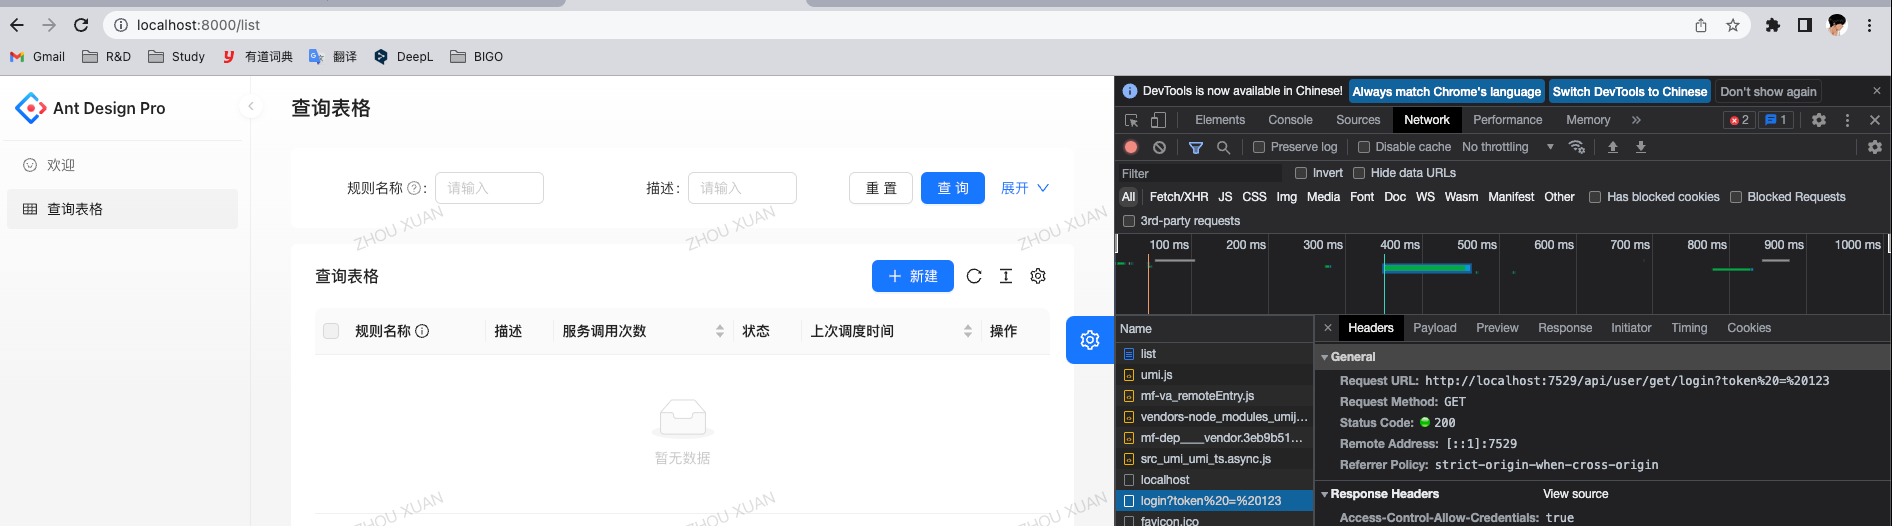Focus the 描述 input field

click(742, 188)
